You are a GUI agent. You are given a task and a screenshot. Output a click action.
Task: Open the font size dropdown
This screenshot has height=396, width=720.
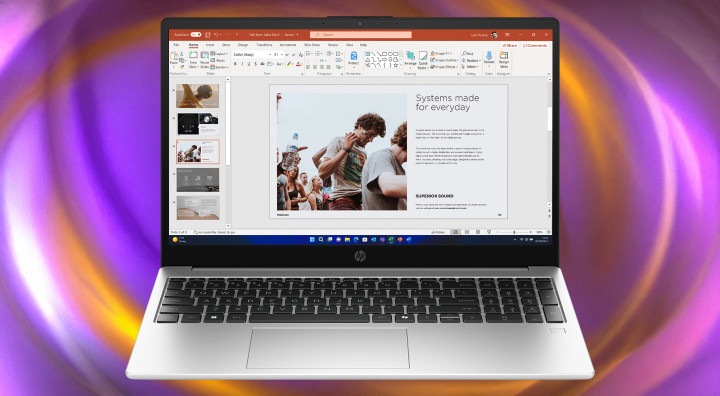[279, 55]
